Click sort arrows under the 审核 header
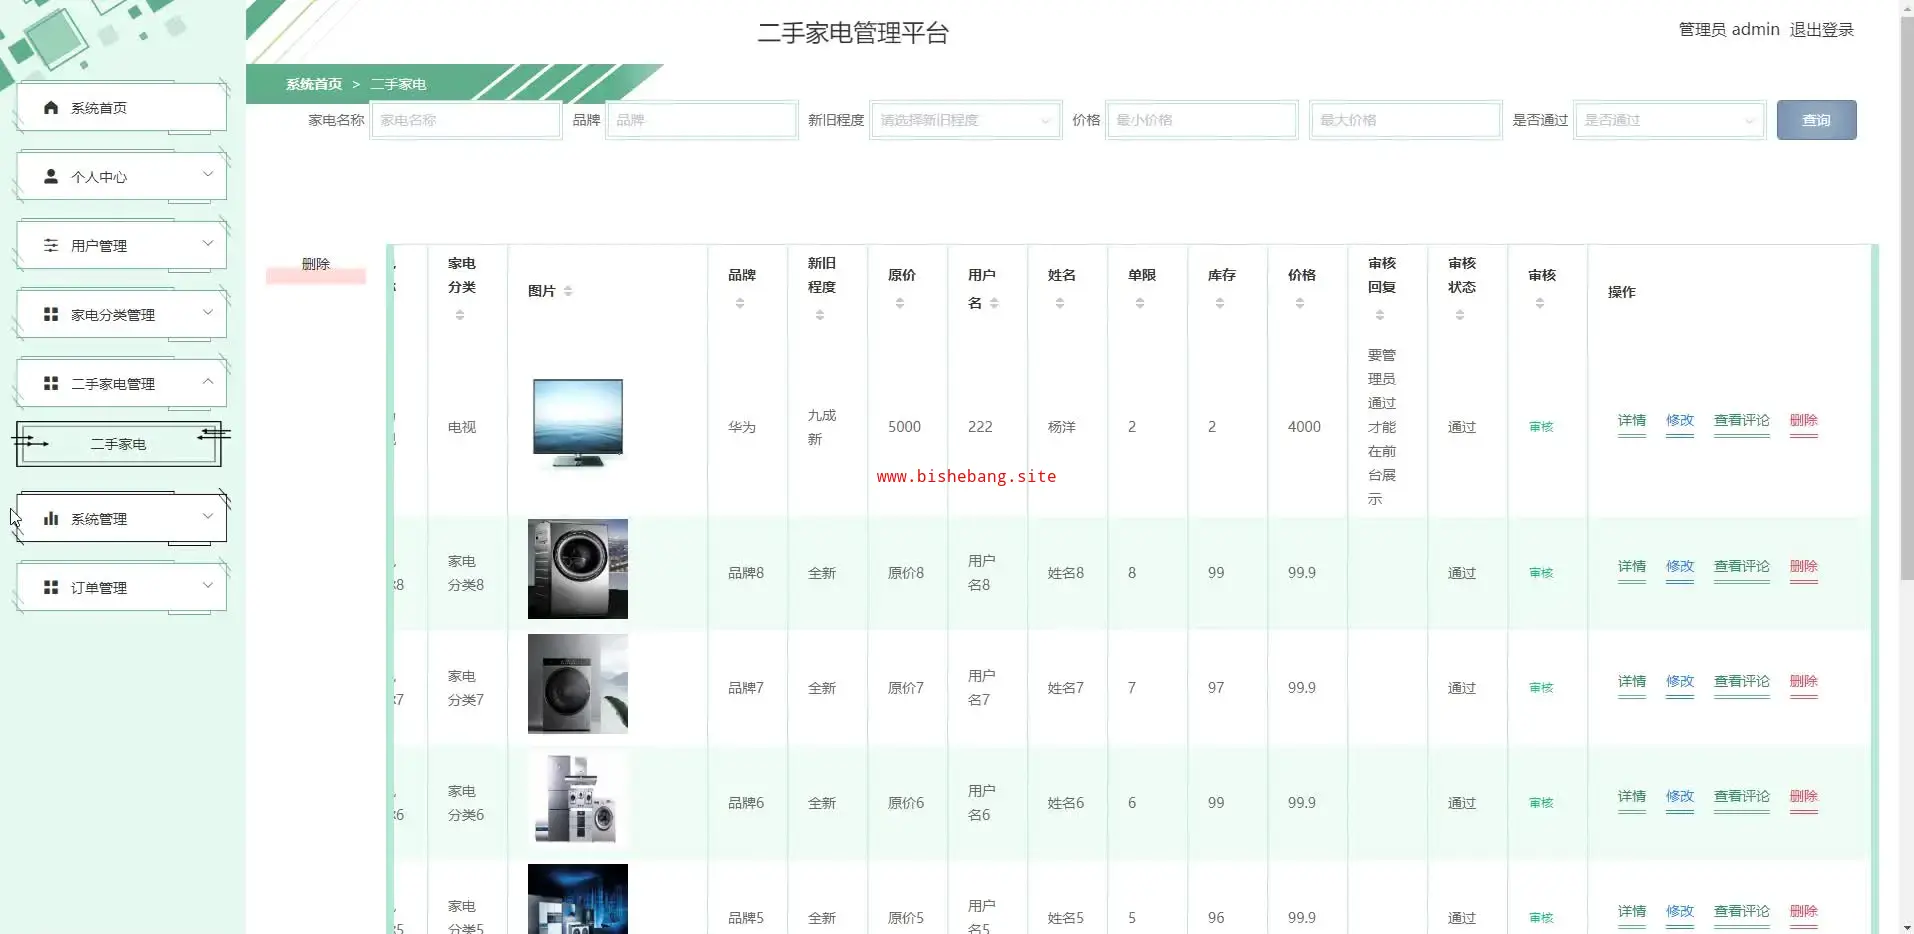The image size is (1914, 934). (x=1540, y=303)
